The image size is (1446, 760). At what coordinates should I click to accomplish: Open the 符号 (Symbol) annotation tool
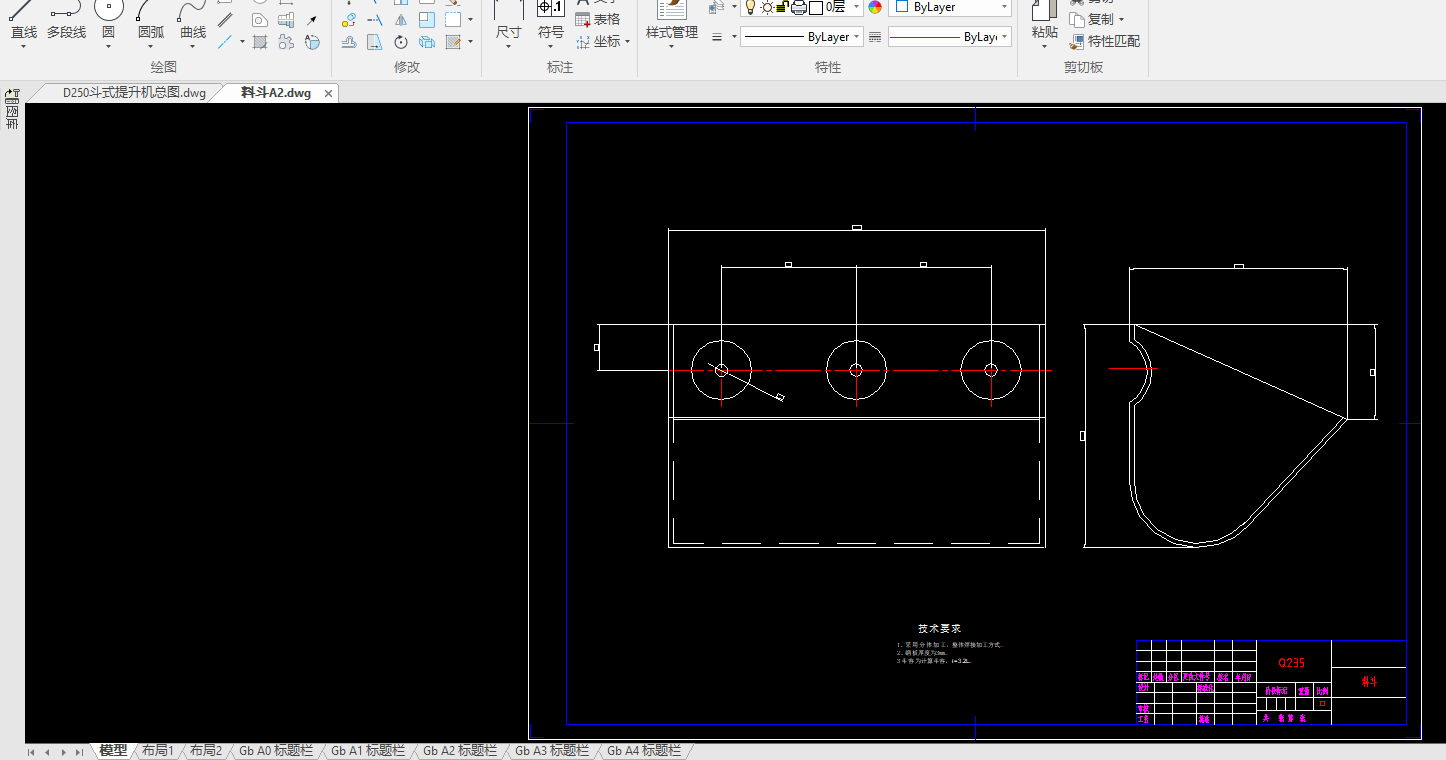pos(551,24)
